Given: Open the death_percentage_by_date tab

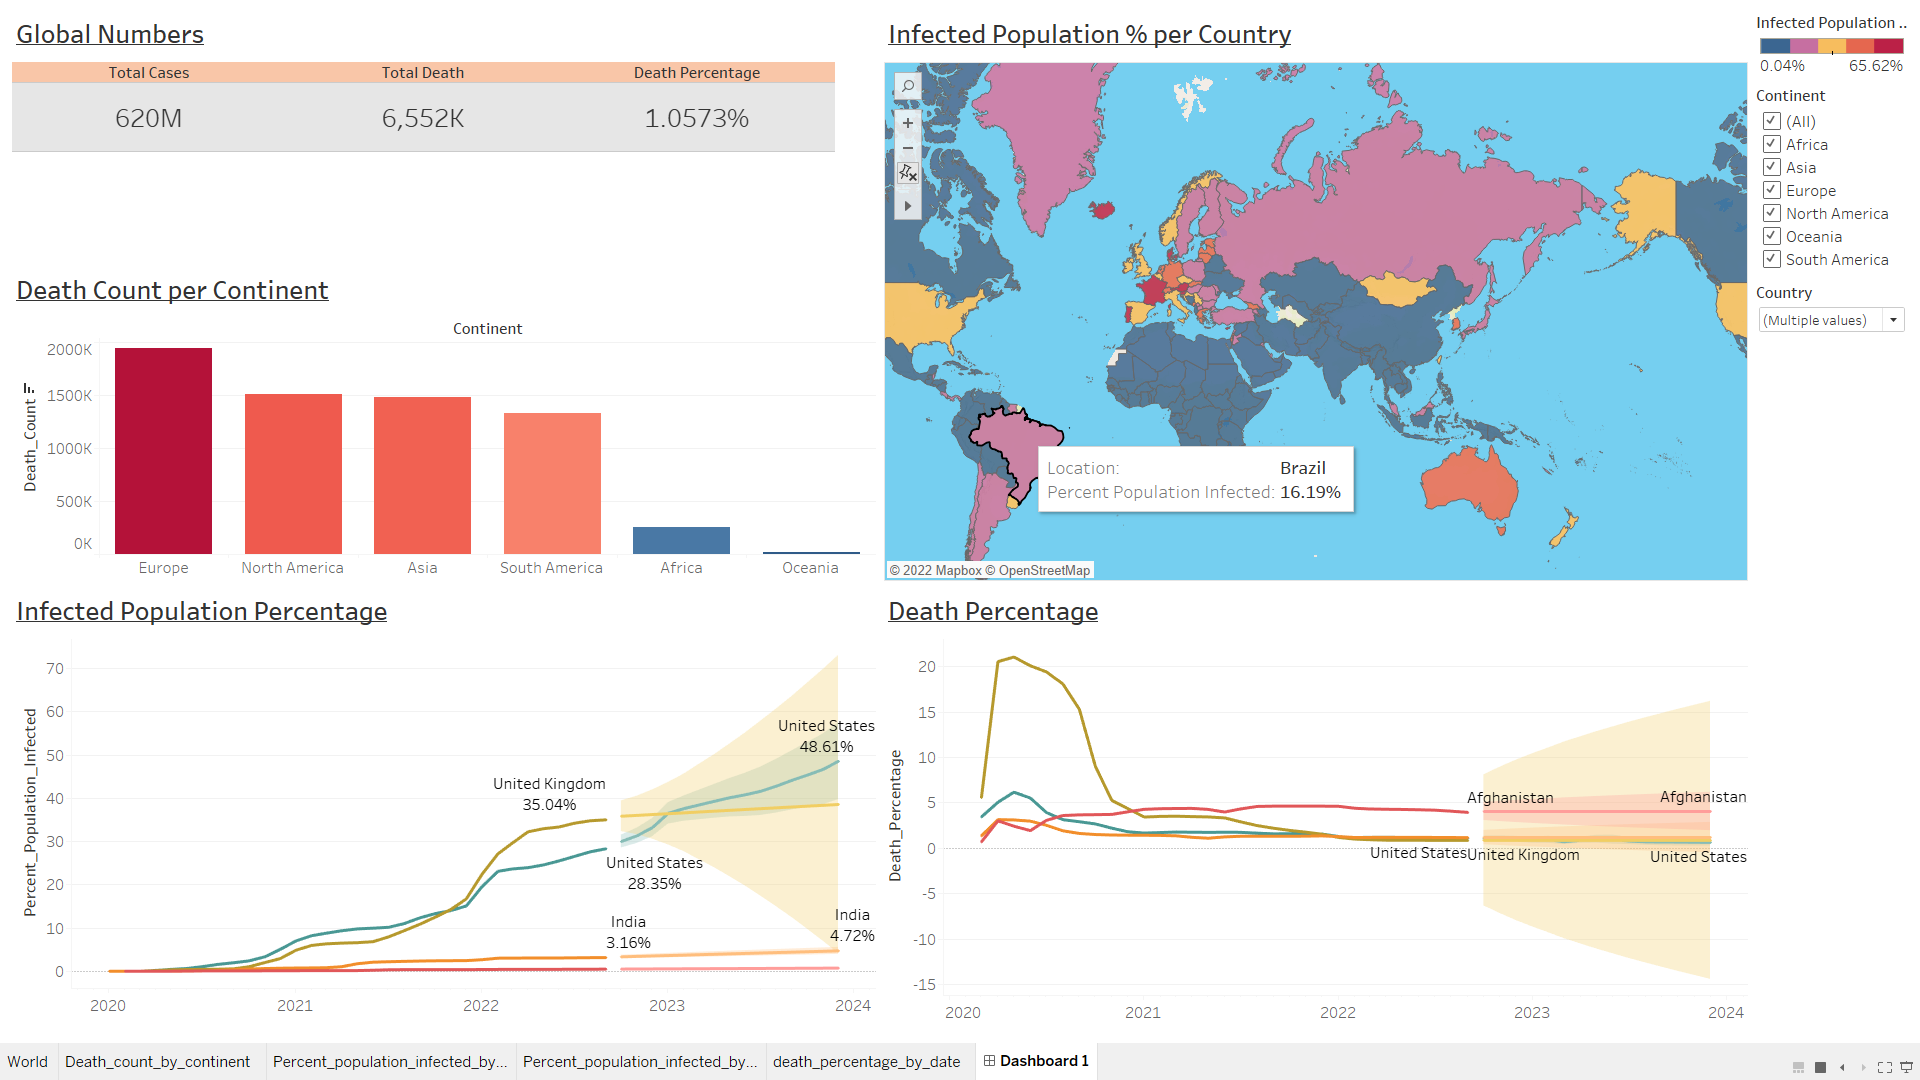Looking at the screenshot, I should (866, 1062).
